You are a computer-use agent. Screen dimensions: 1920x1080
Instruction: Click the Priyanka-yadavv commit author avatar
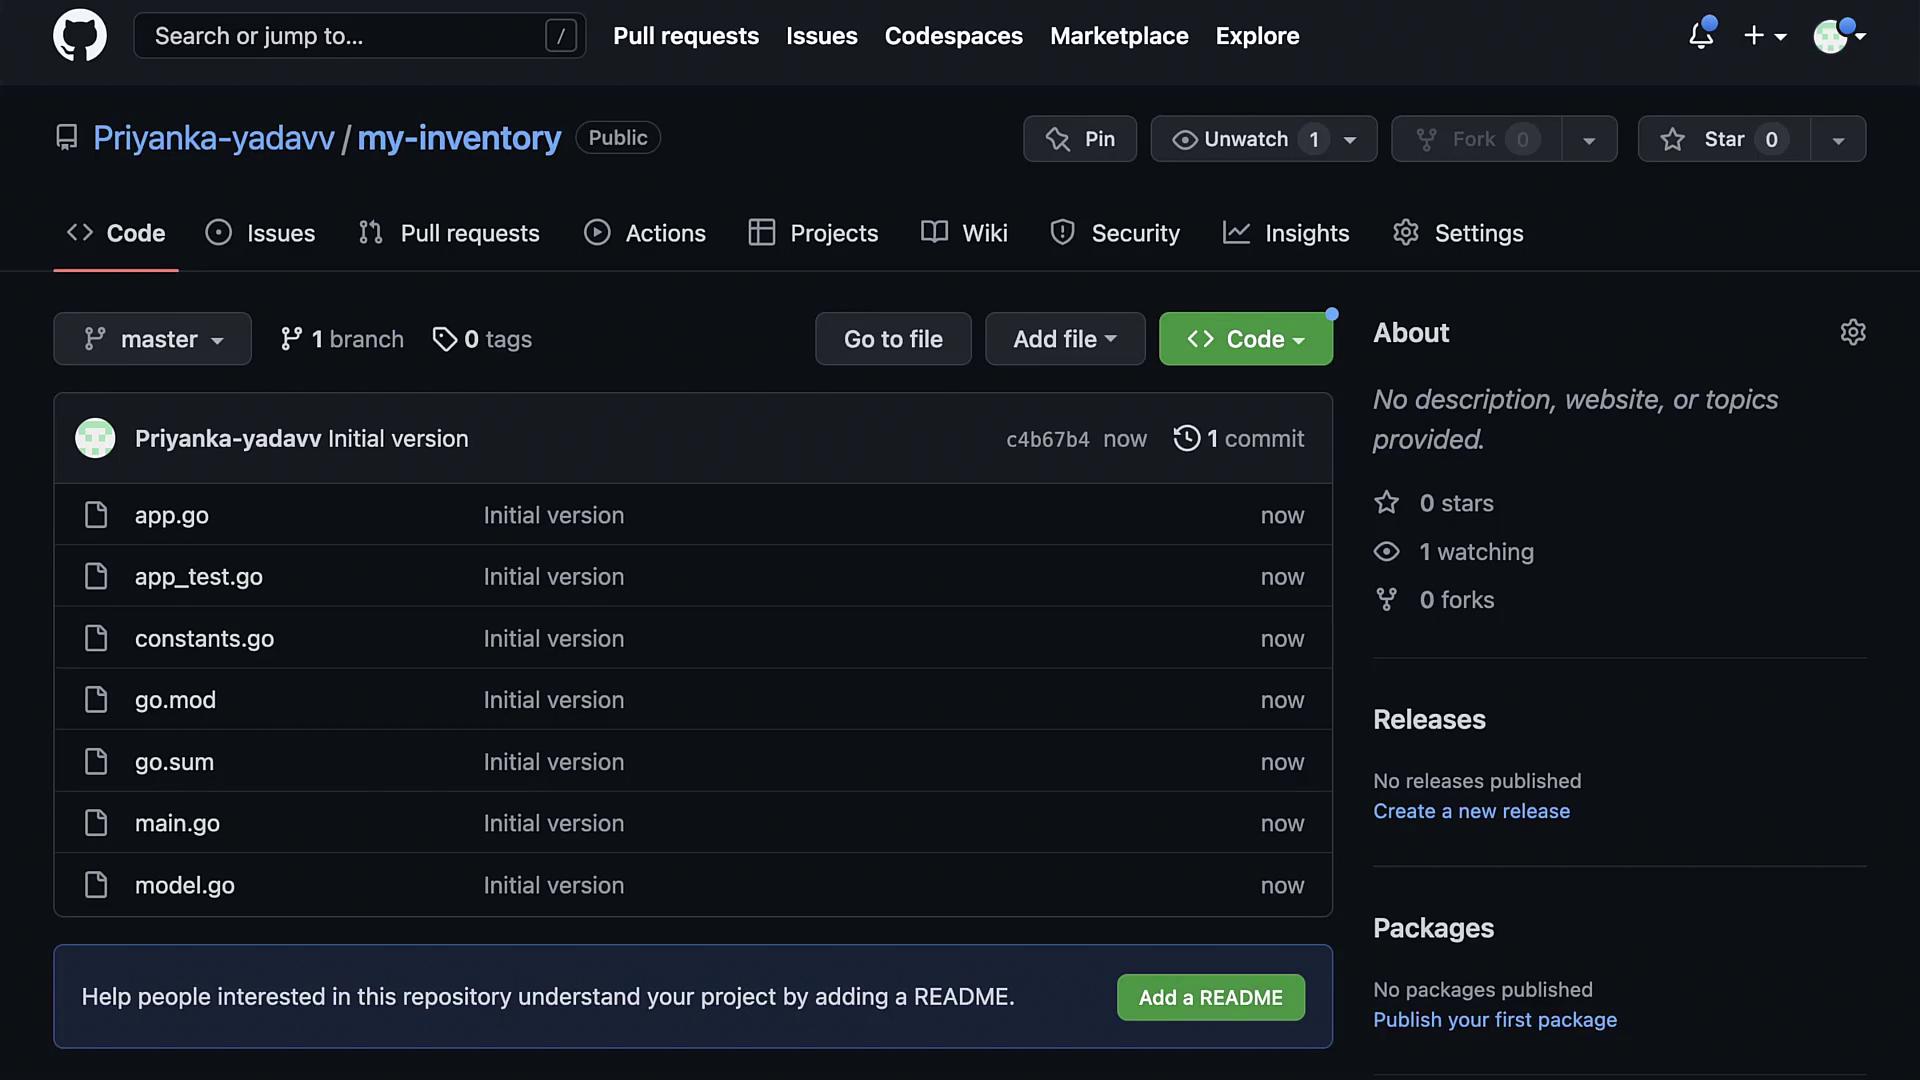click(95, 438)
